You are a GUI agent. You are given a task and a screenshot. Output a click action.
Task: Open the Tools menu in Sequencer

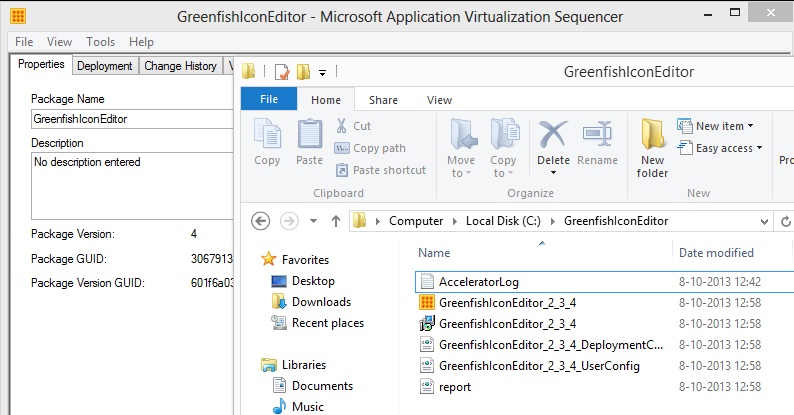pos(100,42)
